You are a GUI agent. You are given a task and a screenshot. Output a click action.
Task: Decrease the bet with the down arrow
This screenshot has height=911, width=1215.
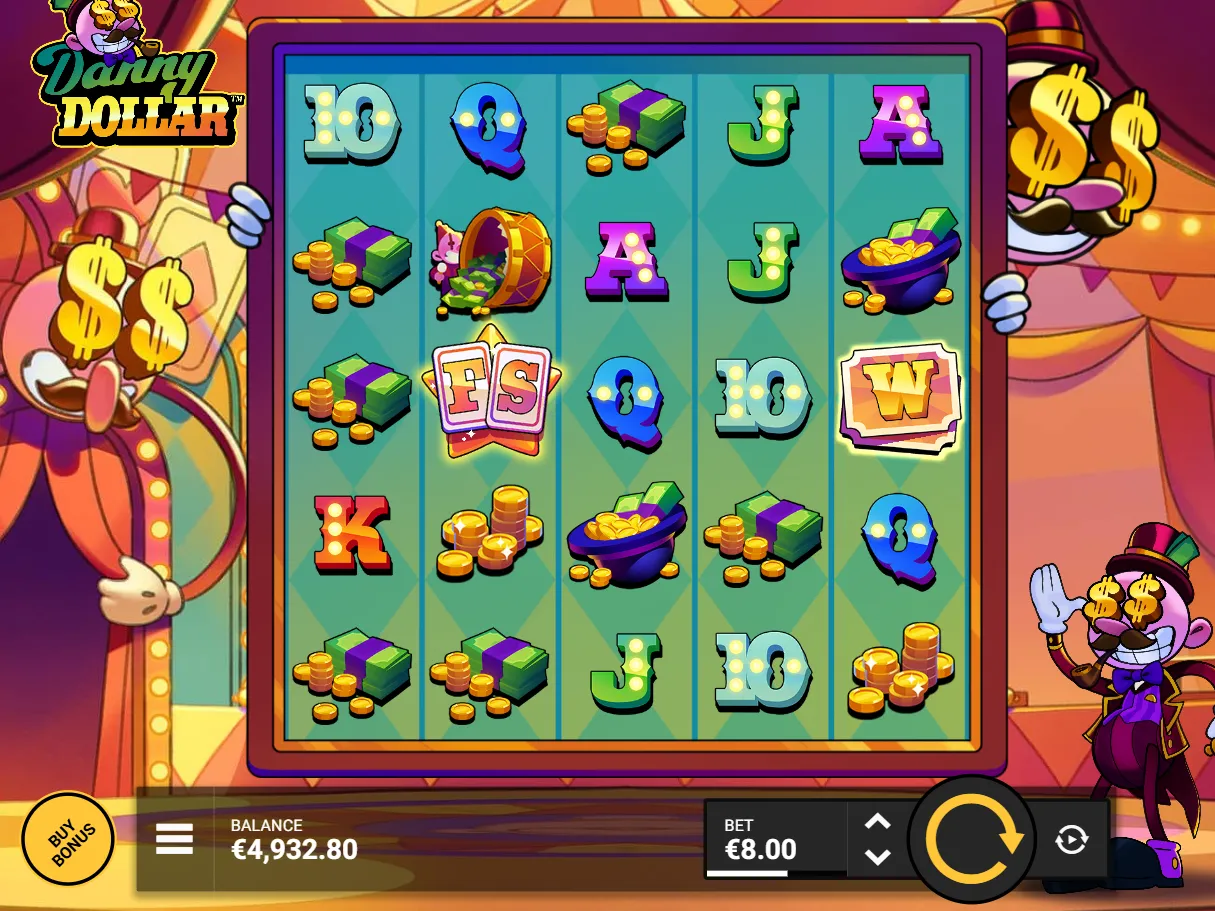click(877, 857)
